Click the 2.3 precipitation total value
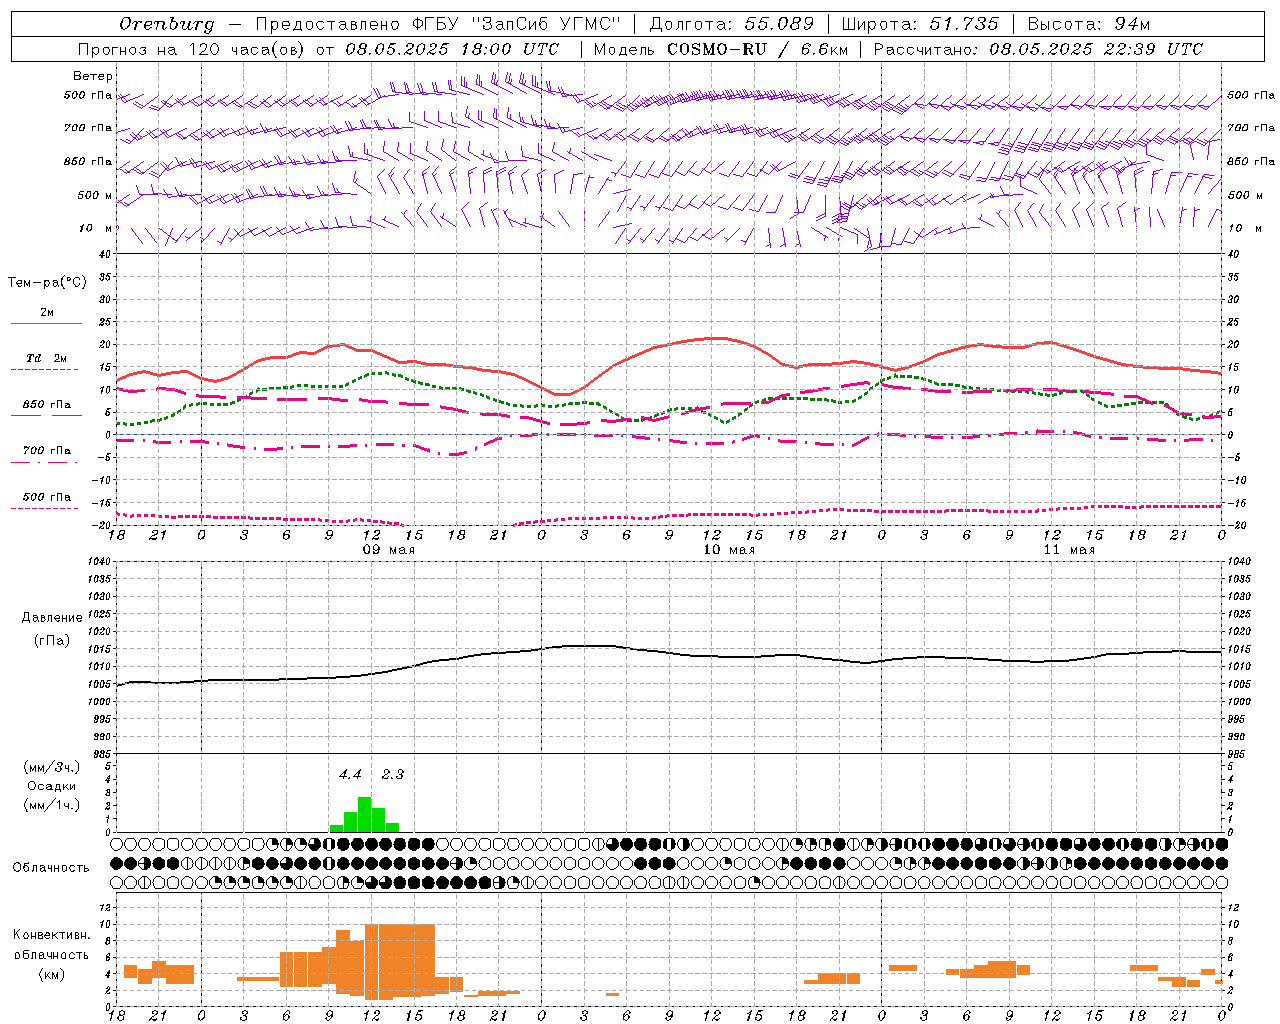Screen dimensions: 1280x1024 tap(393, 774)
